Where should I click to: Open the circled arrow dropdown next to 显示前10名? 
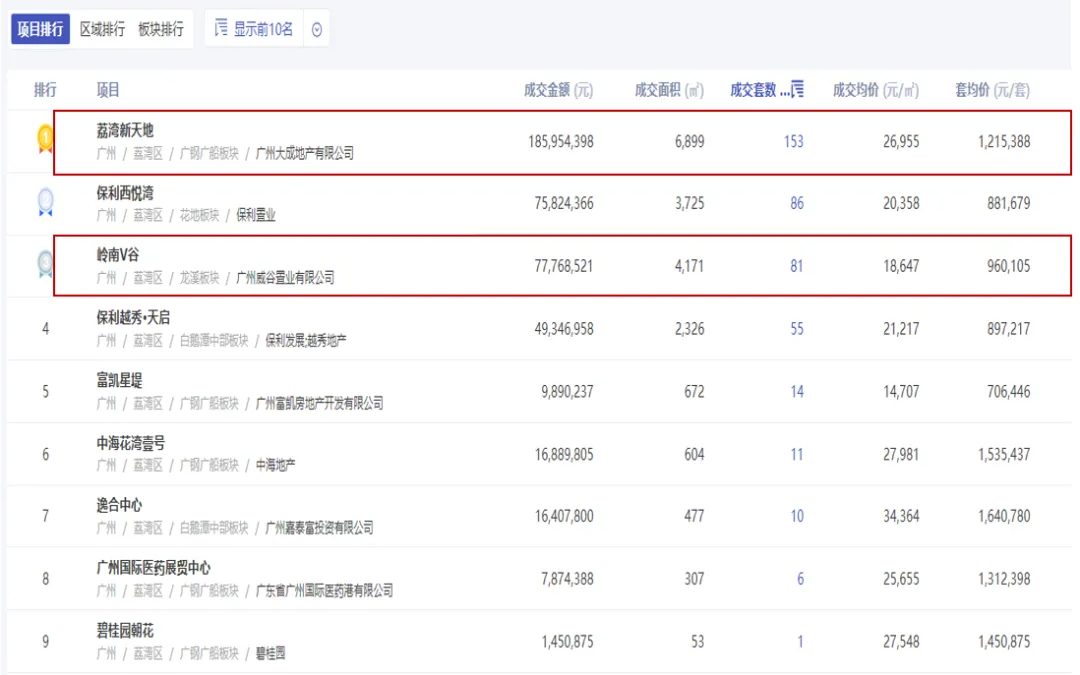[x=317, y=30]
